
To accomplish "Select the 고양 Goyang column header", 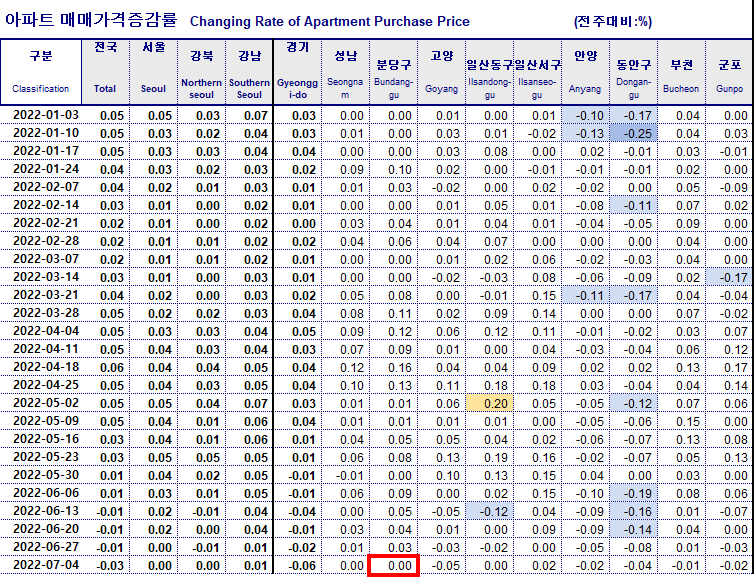I will (442, 72).
